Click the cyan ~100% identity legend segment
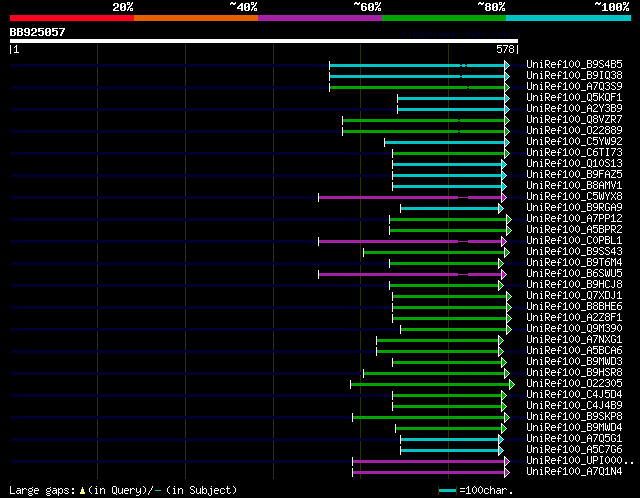The image size is (640, 498). (568, 18)
